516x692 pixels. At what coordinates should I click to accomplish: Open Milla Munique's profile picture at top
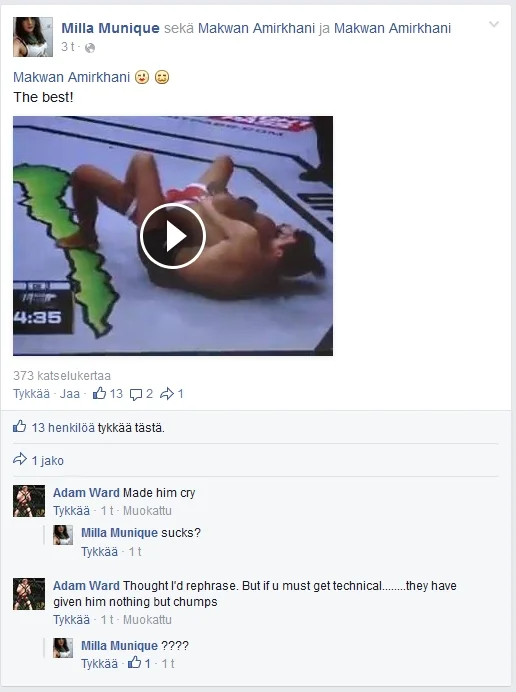pos(33,37)
